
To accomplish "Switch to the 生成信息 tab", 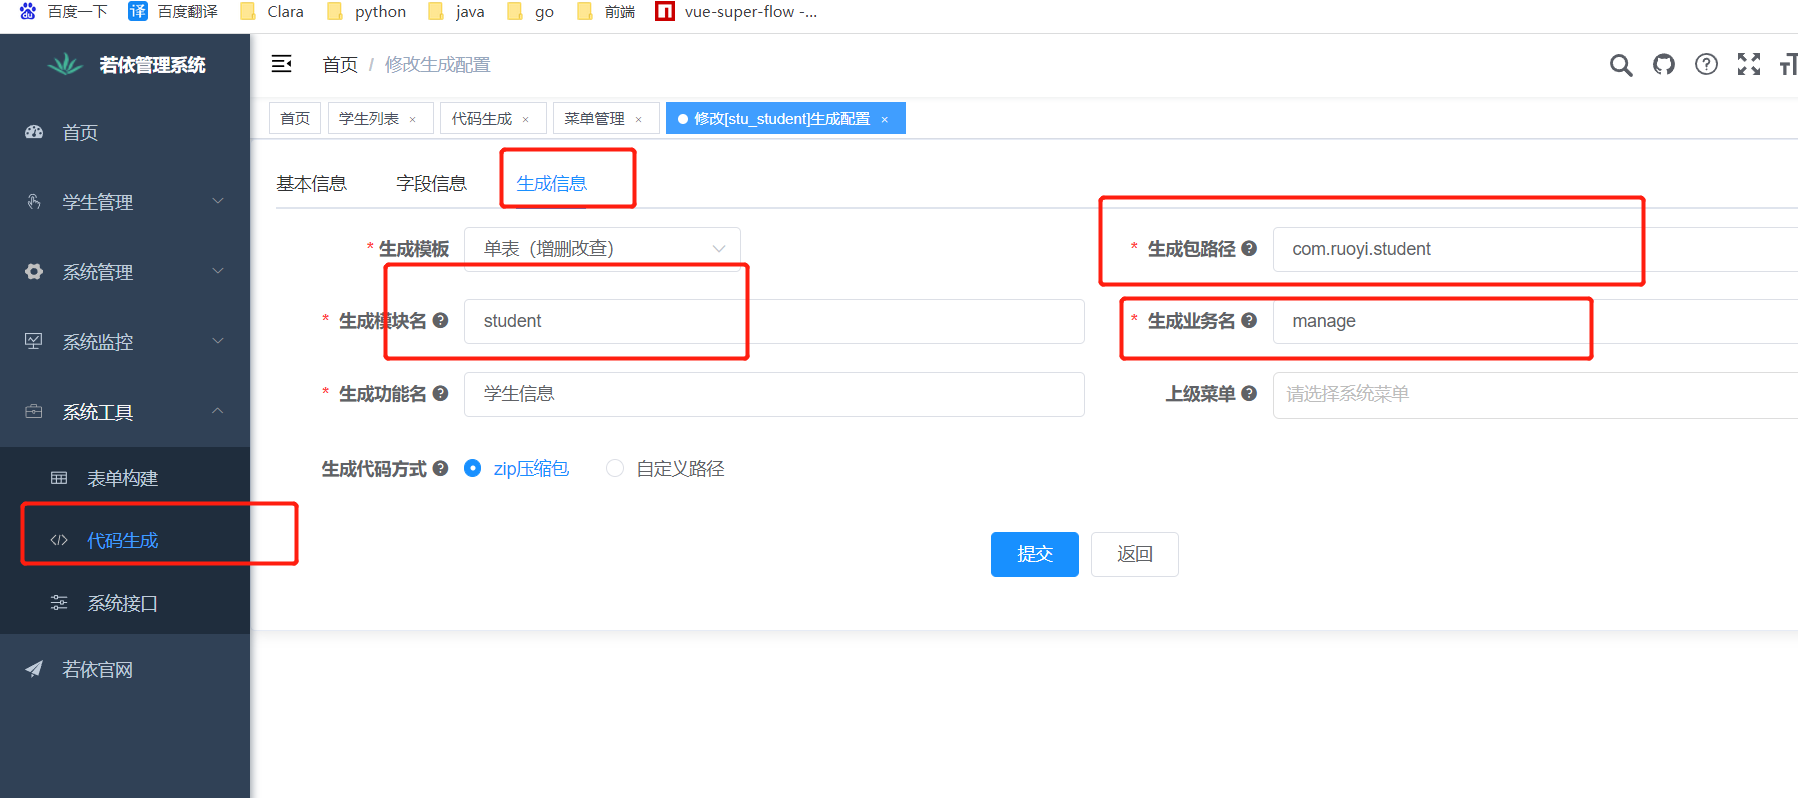I will (x=552, y=183).
